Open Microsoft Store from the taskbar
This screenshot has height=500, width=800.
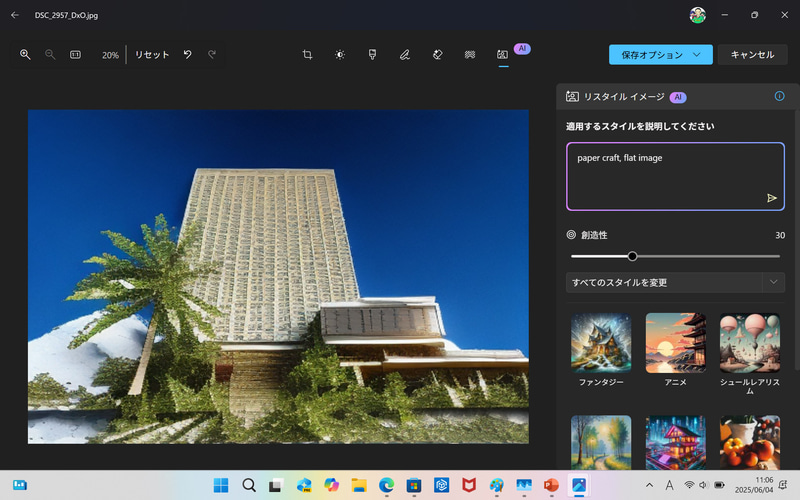tap(414, 485)
